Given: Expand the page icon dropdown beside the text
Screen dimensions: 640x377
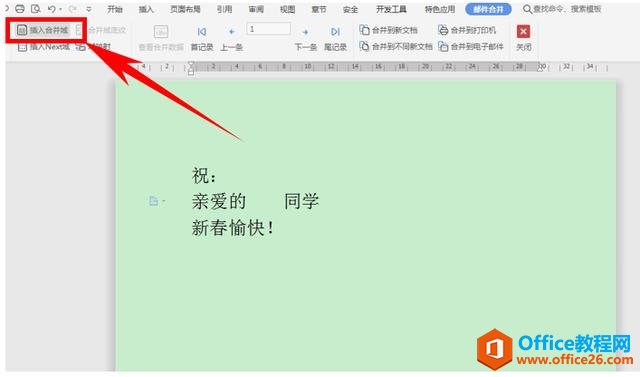Looking at the screenshot, I should 164,200.
